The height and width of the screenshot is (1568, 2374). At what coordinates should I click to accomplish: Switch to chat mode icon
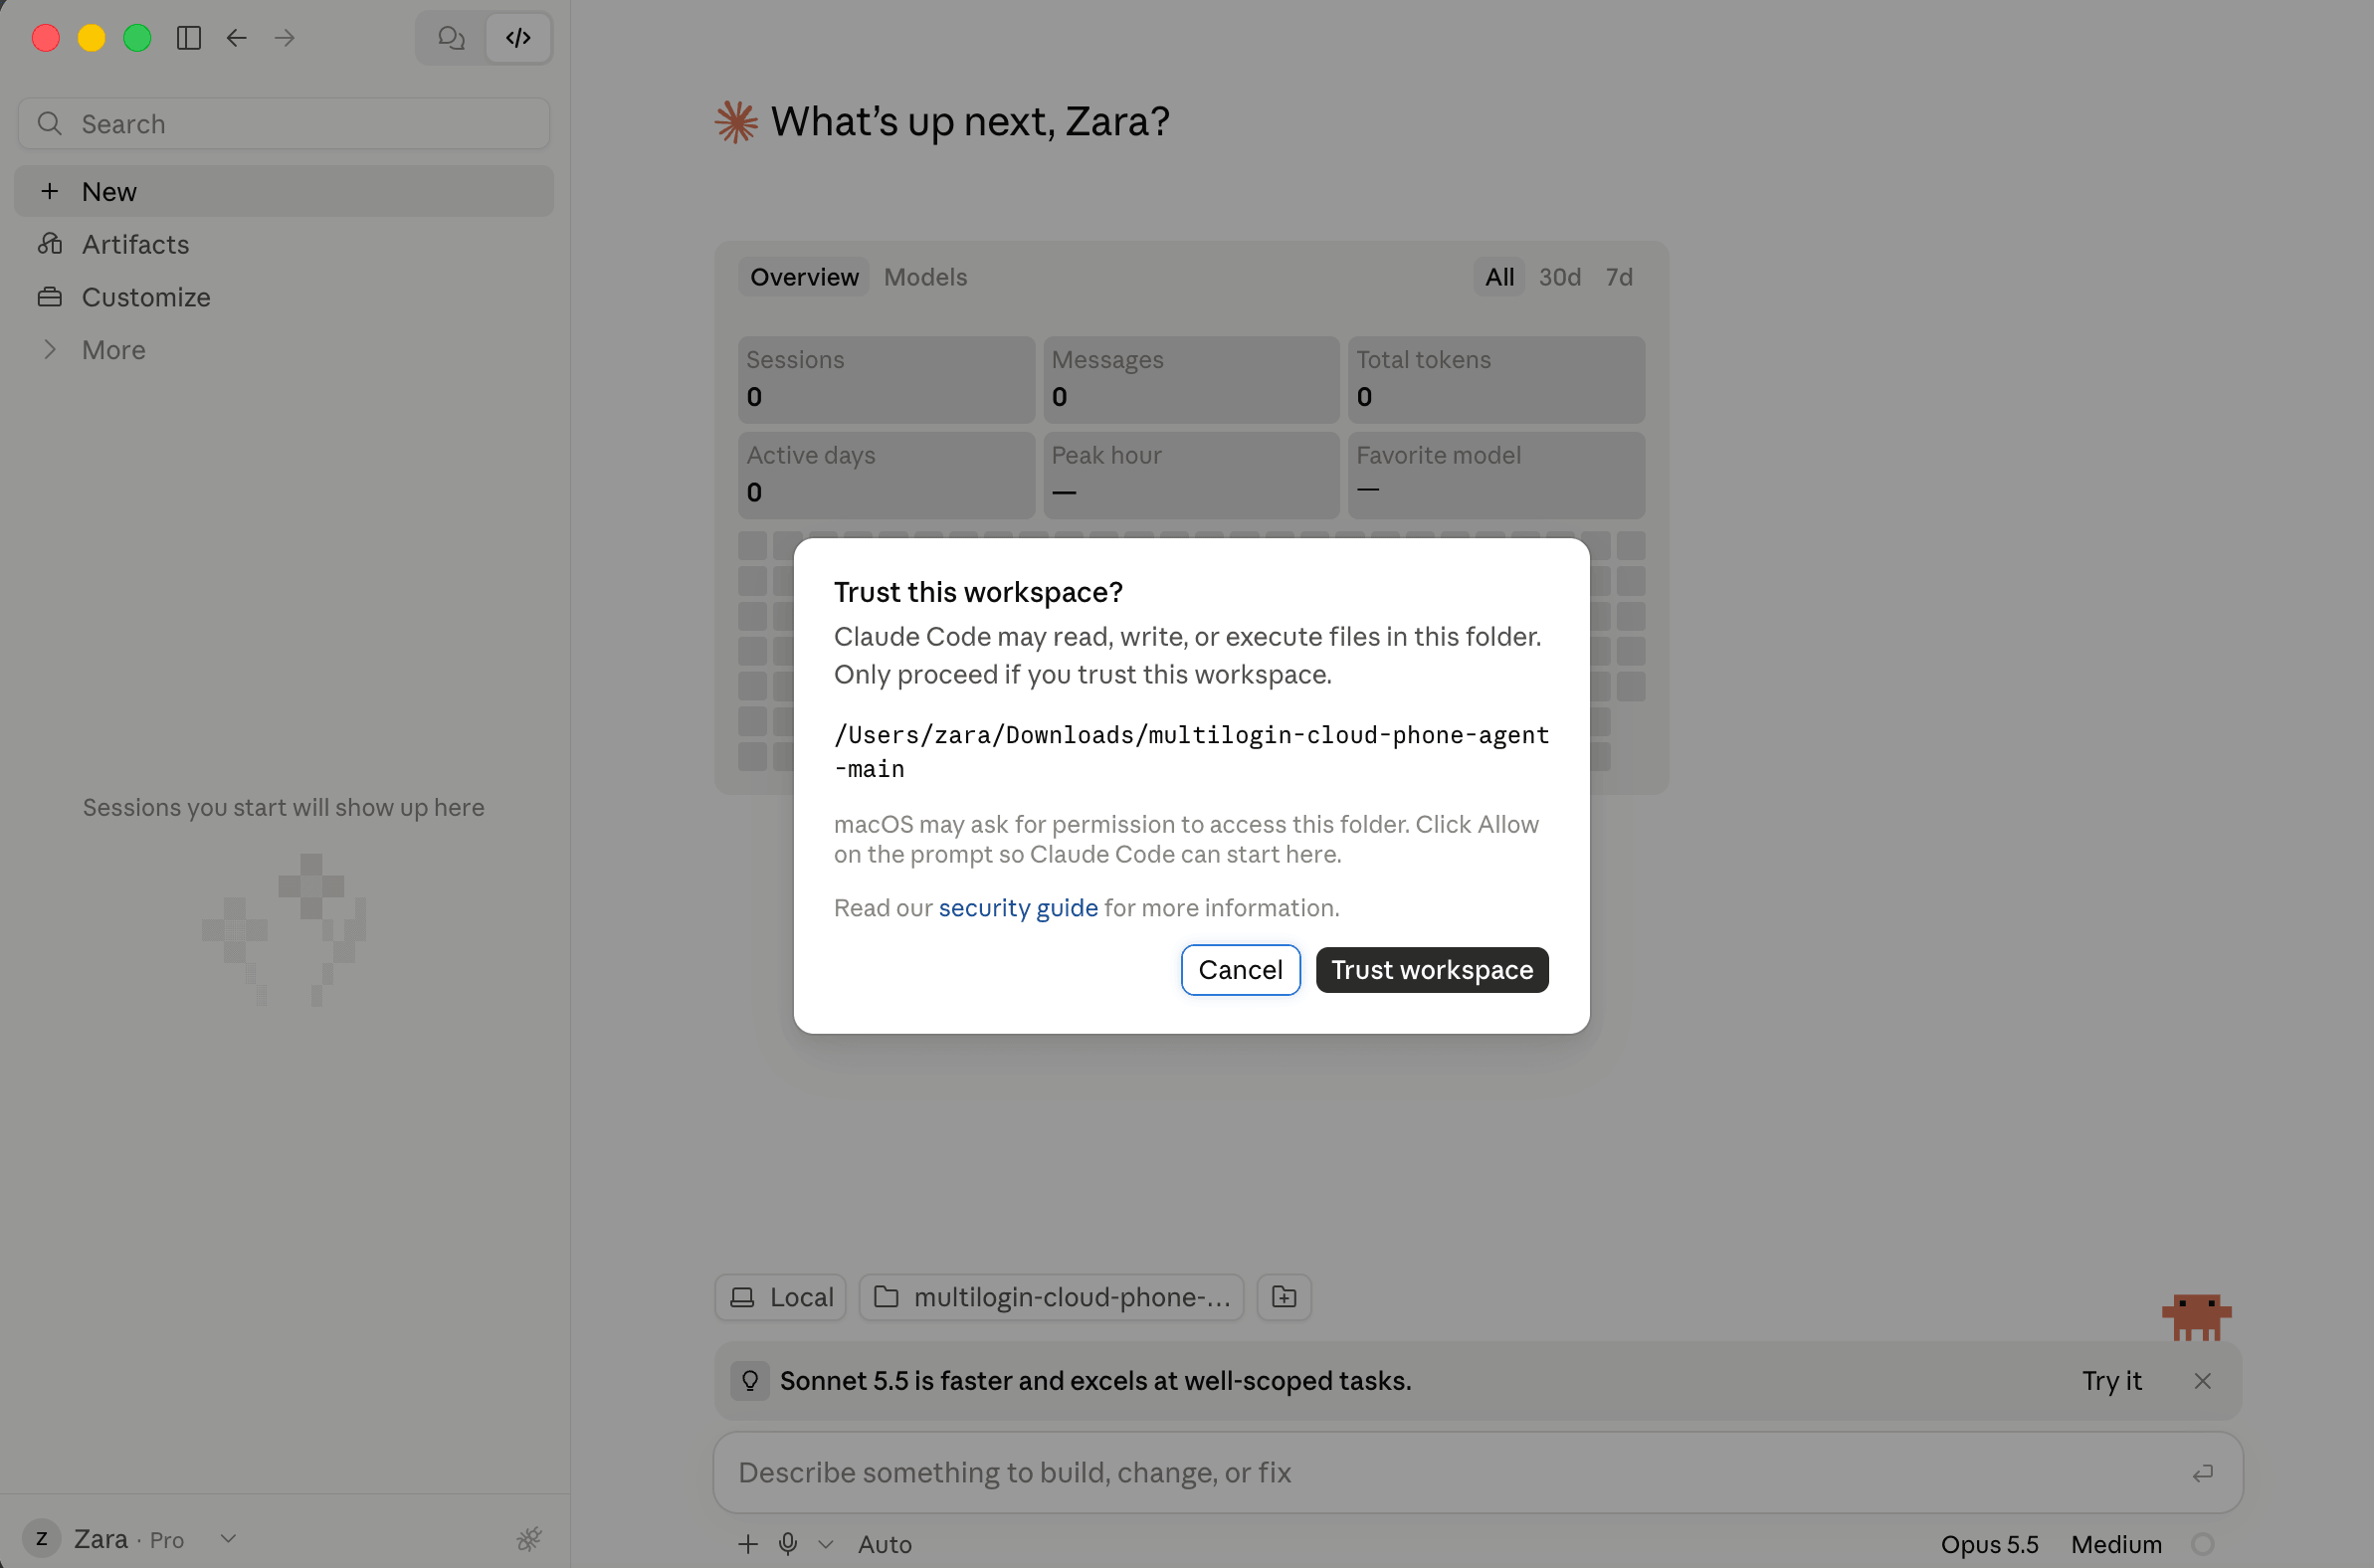pyautogui.click(x=451, y=38)
